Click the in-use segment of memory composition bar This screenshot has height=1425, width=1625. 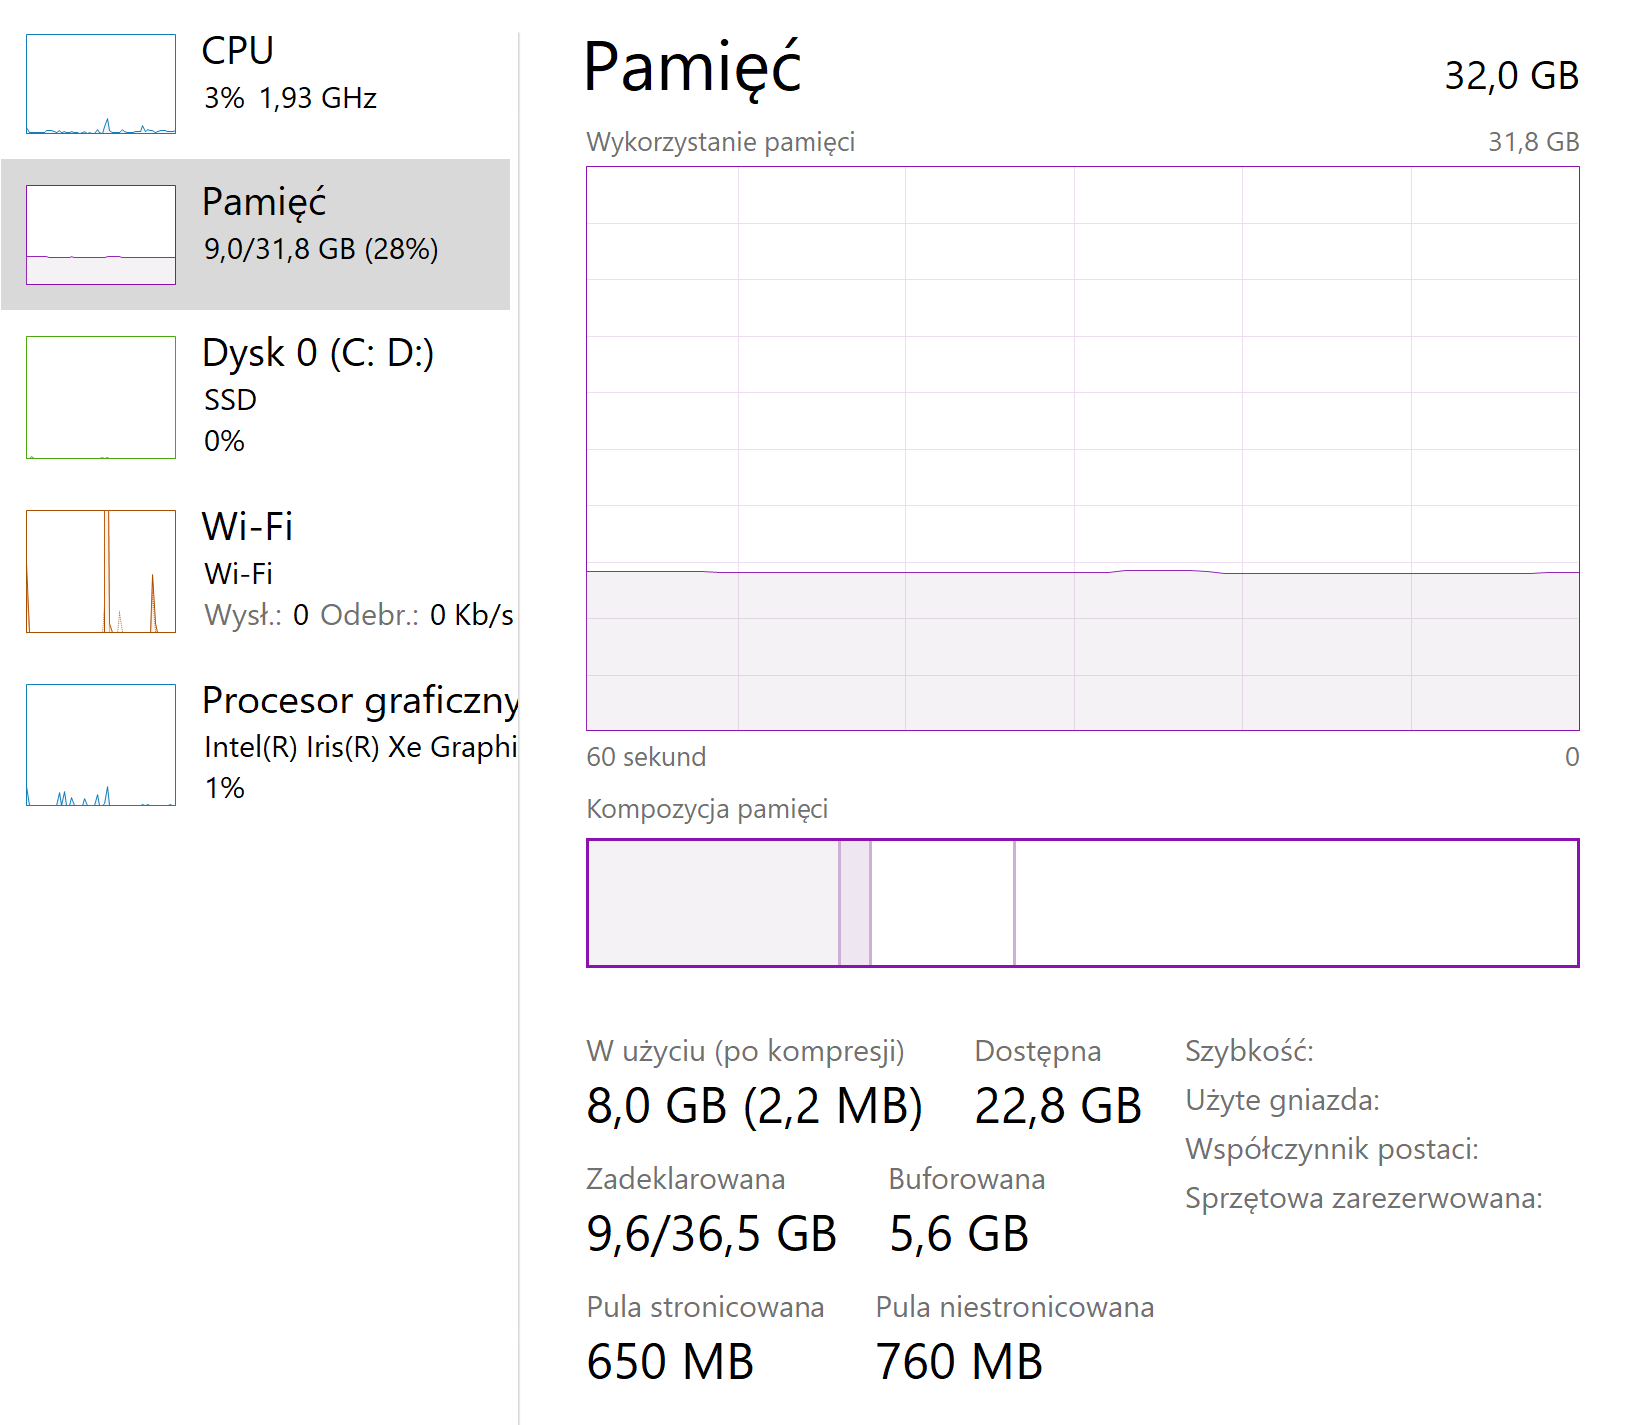tap(713, 903)
